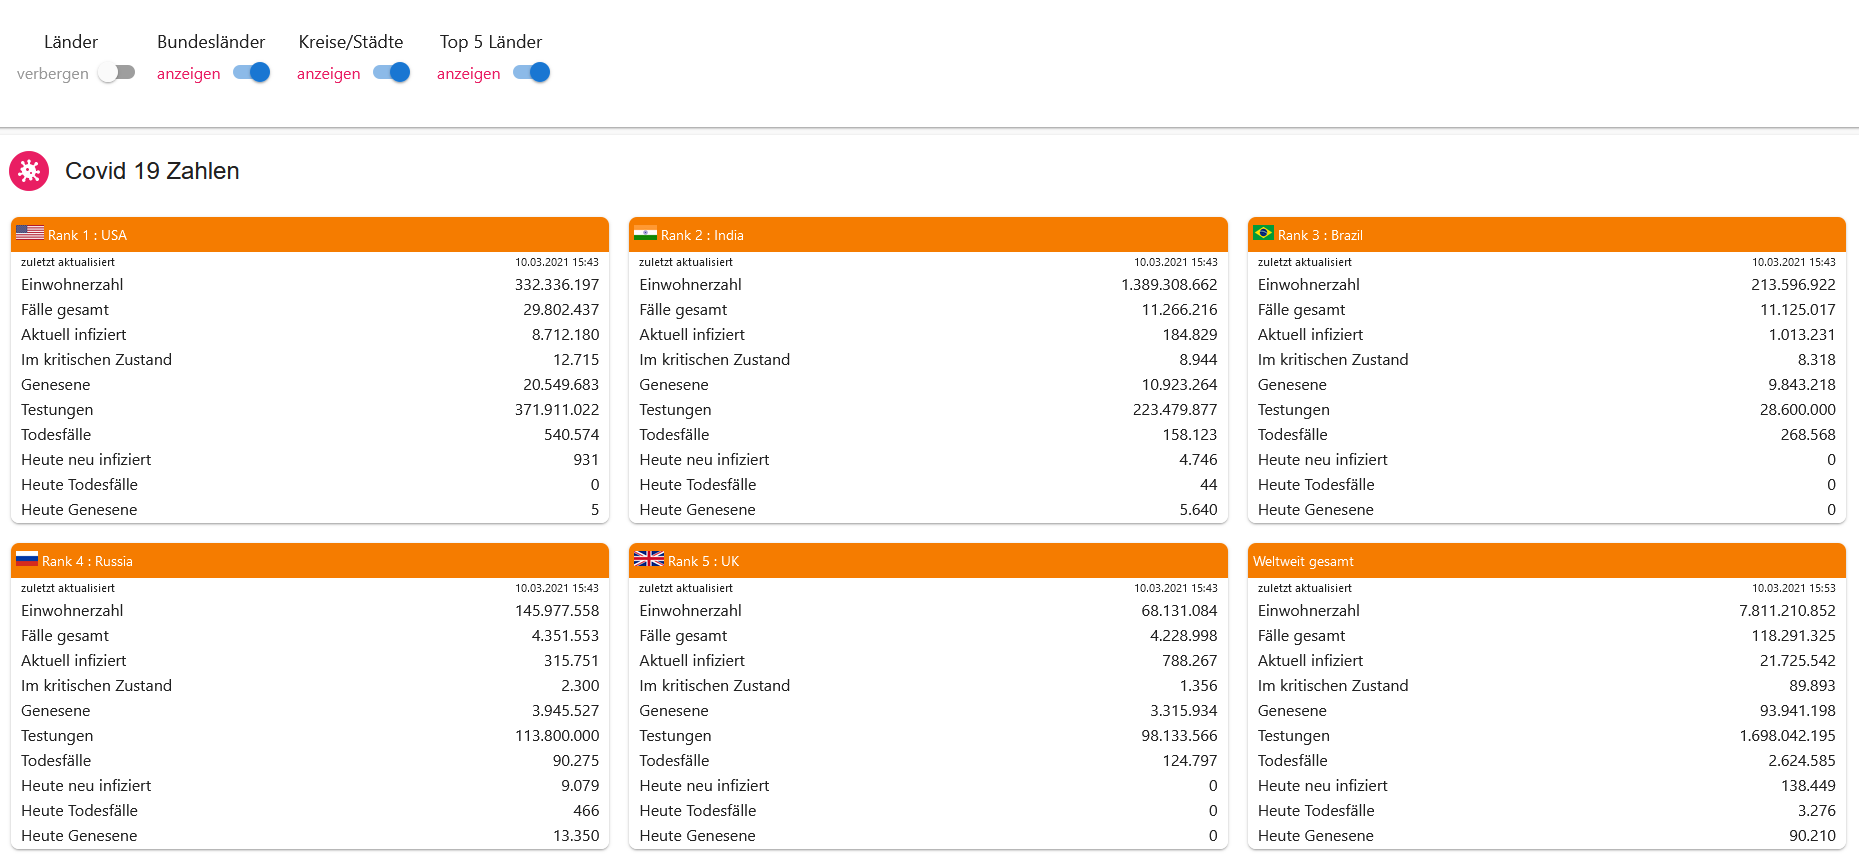The height and width of the screenshot is (866, 1859).
Task: Click the 'Covid 19 Zahlen' heading
Action: coord(152,171)
